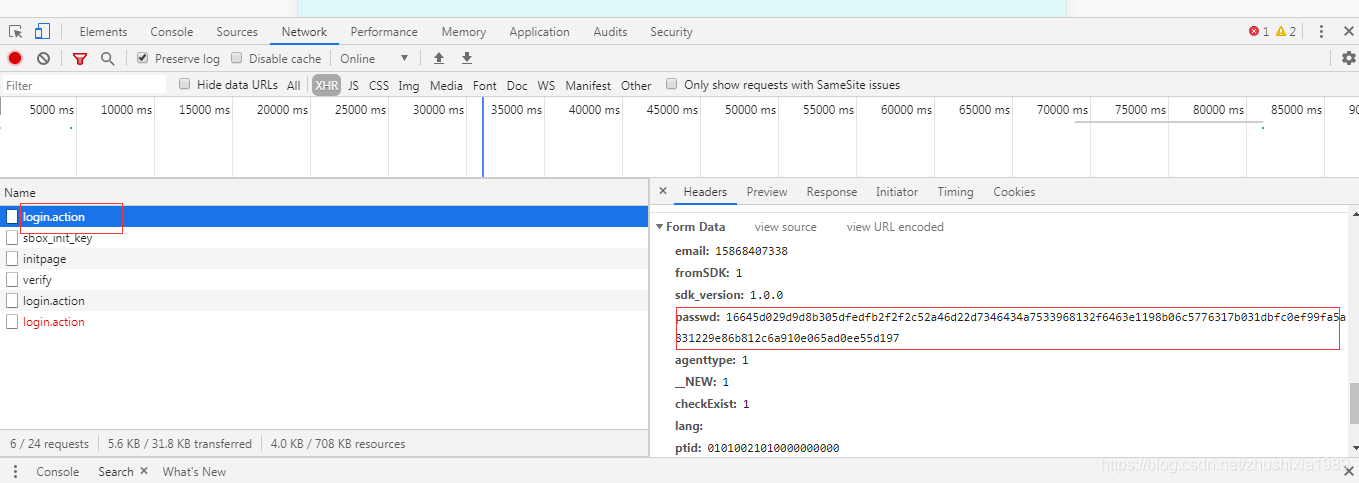Image resolution: width=1359 pixels, height=483 pixels.
Task: Open the Online throttling dropdown
Action: [x=374, y=59]
